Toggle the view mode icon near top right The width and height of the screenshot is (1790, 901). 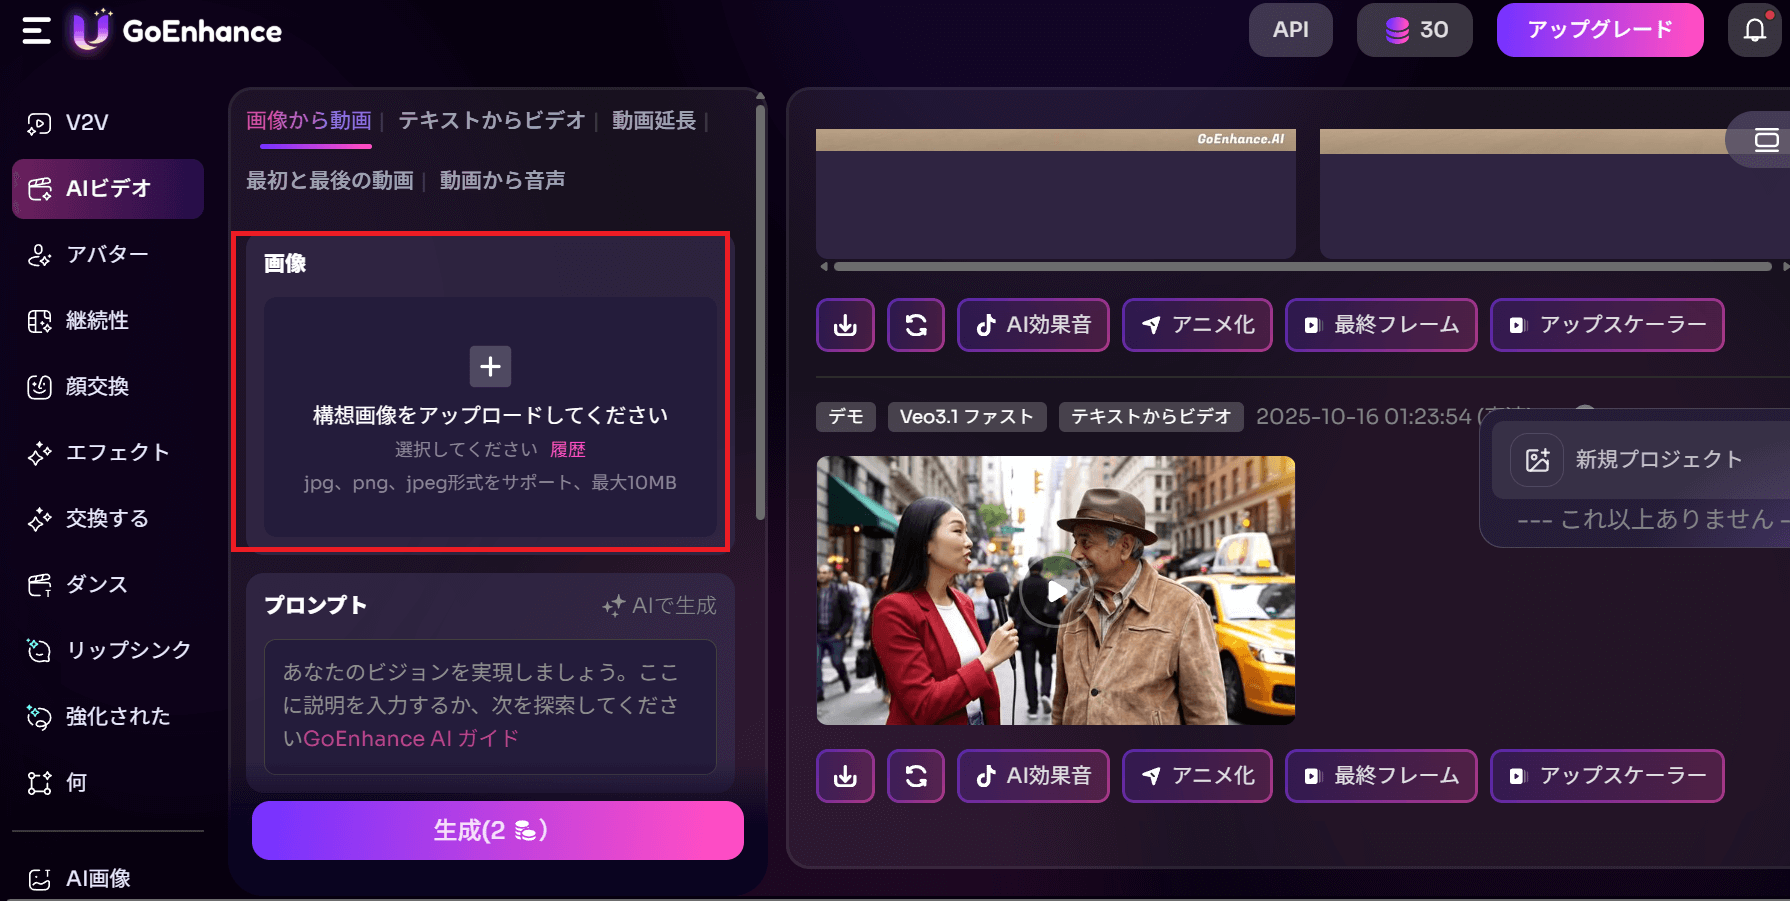(1768, 140)
